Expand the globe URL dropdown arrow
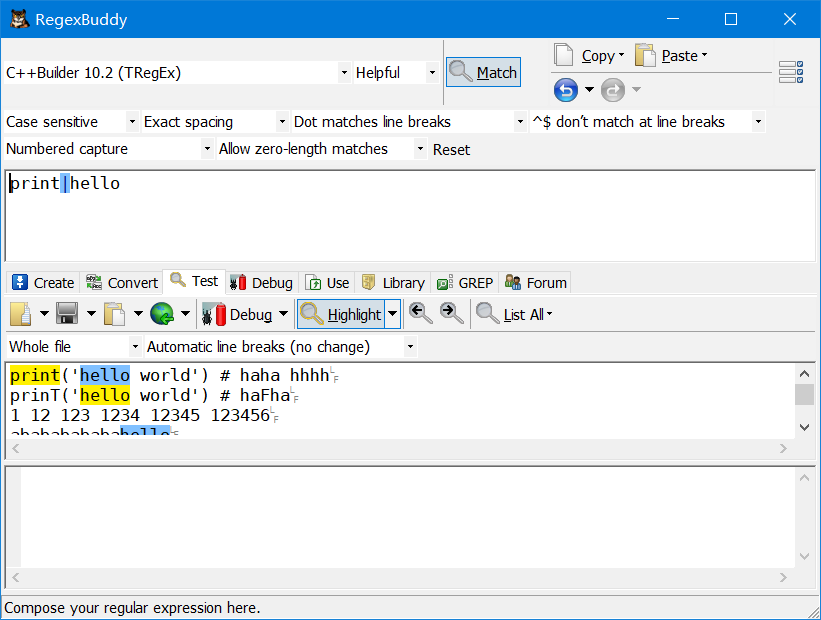 coord(185,314)
